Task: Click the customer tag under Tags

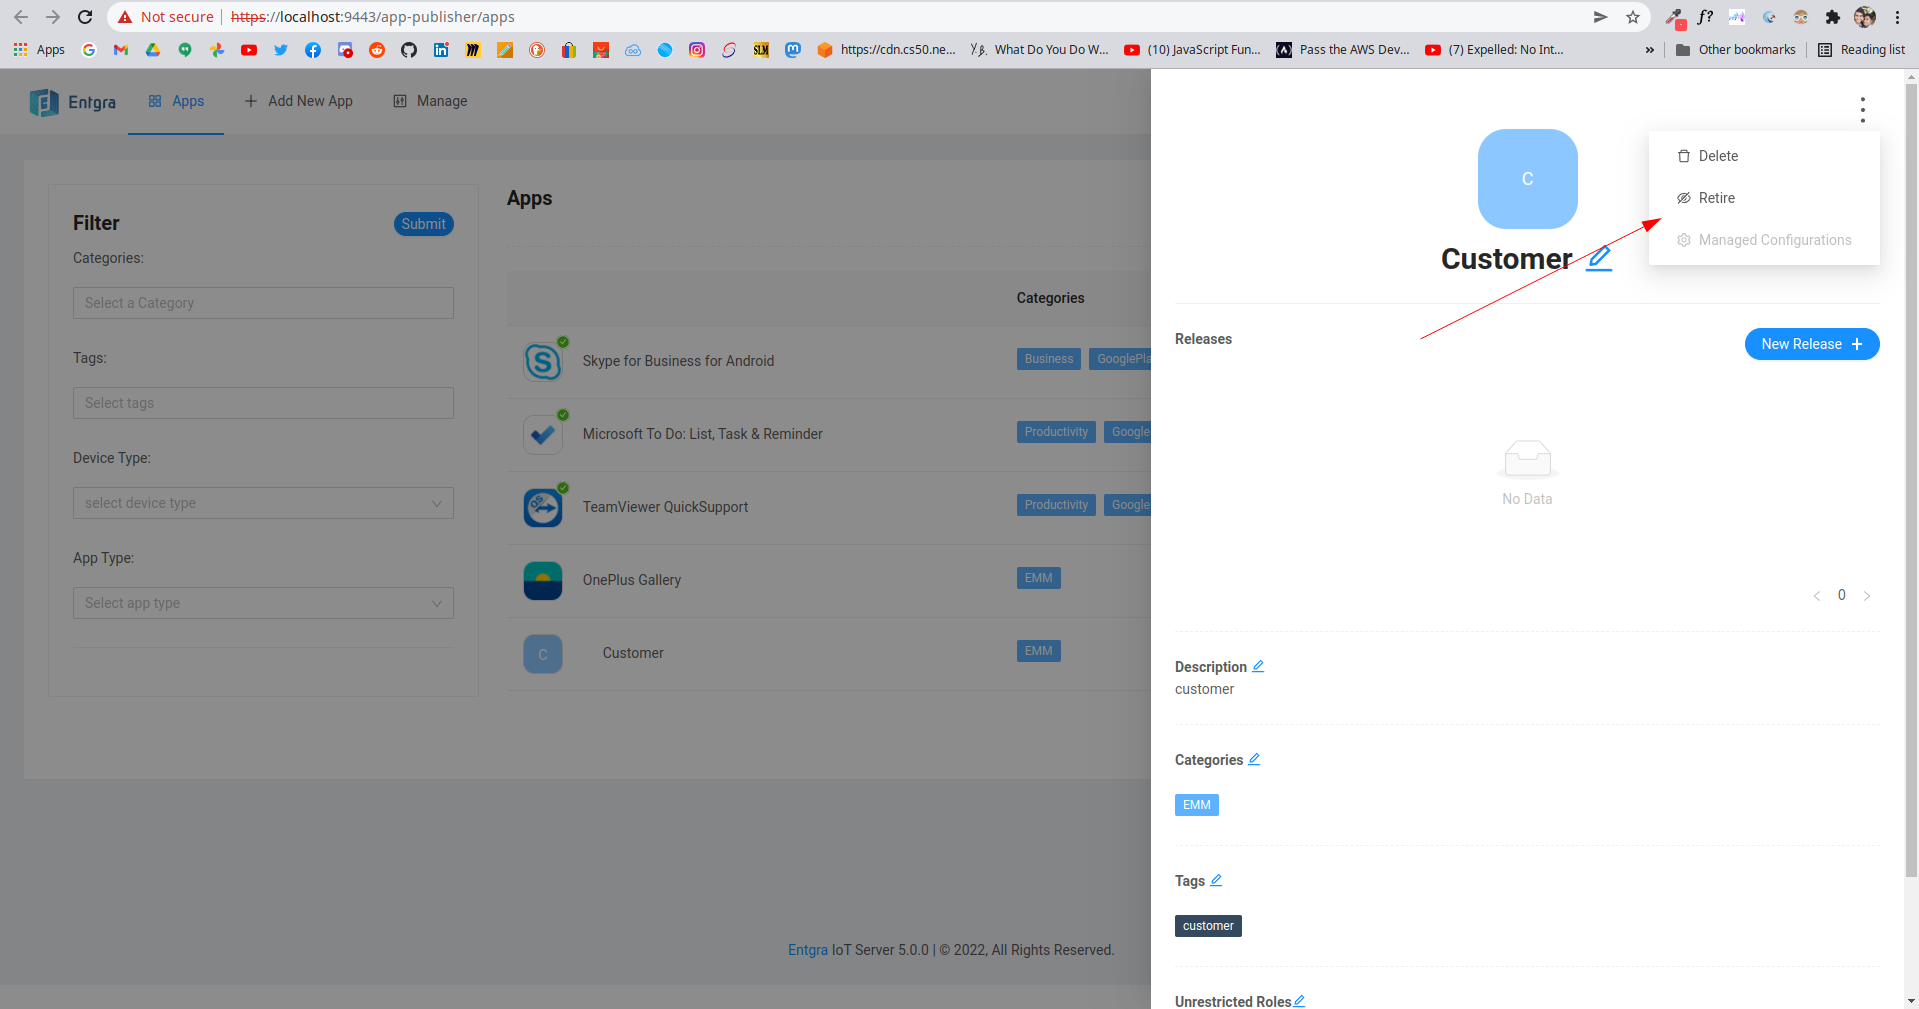Action: point(1207,925)
